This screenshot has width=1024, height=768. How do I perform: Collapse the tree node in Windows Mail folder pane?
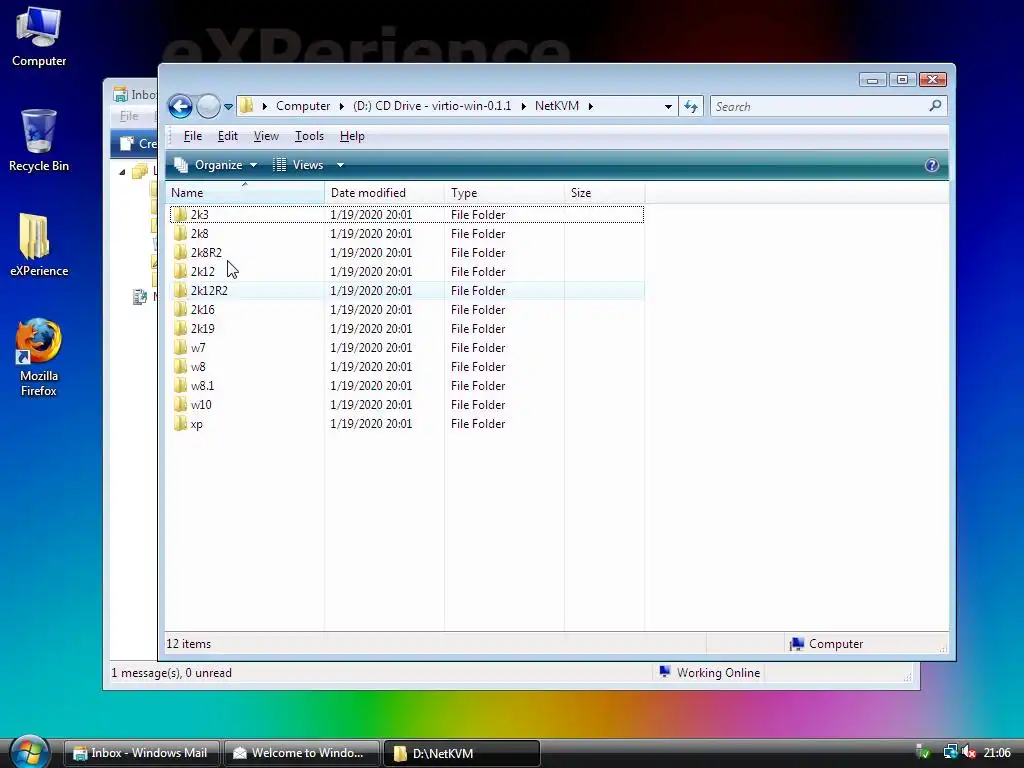[122, 172]
